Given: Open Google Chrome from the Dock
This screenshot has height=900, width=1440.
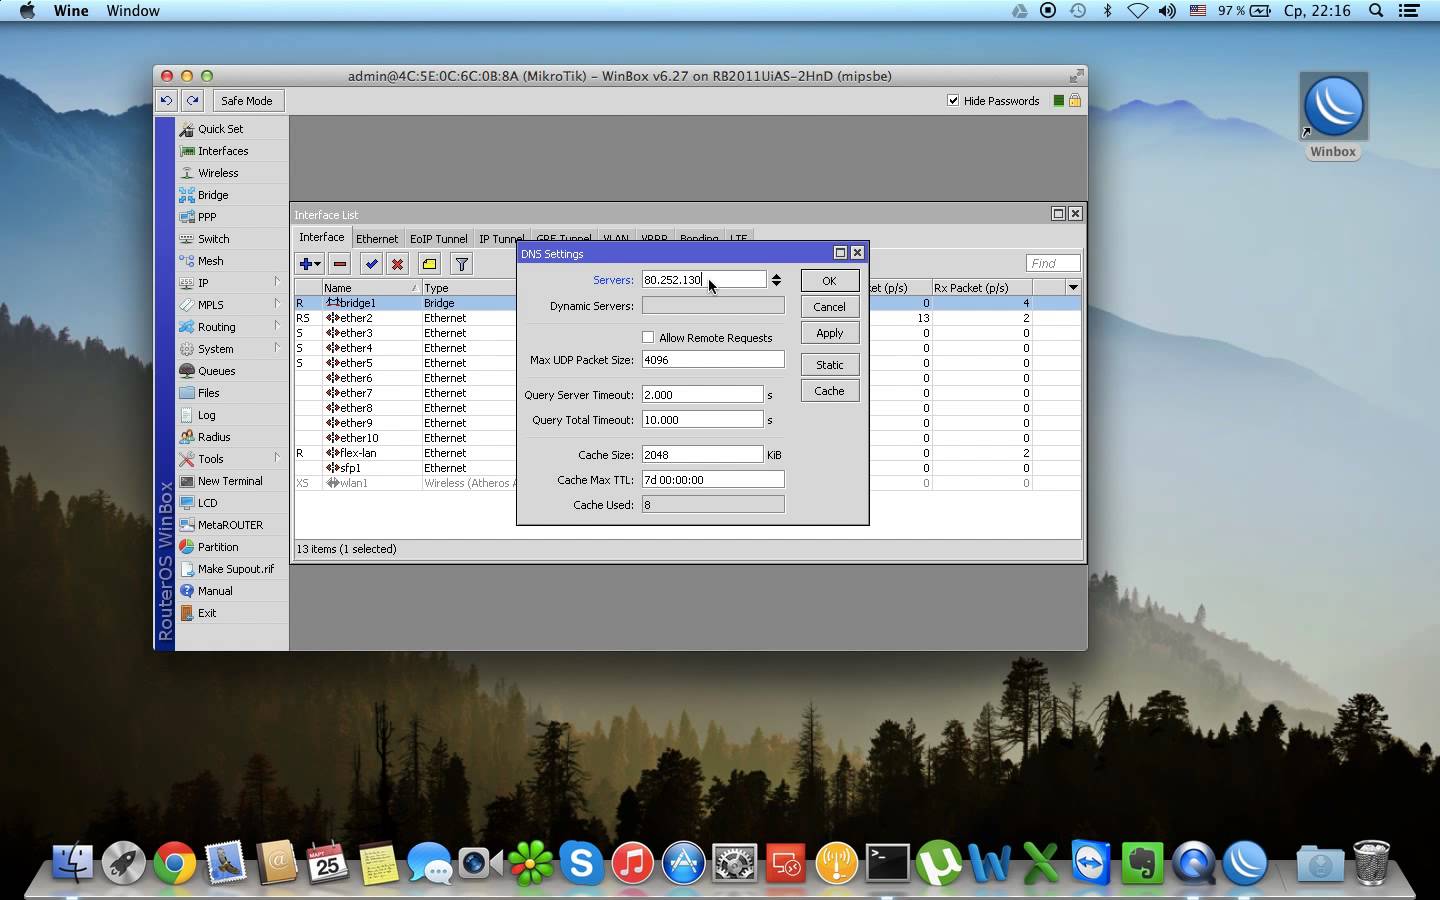Looking at the screenshot, I should tap(174, 863).
